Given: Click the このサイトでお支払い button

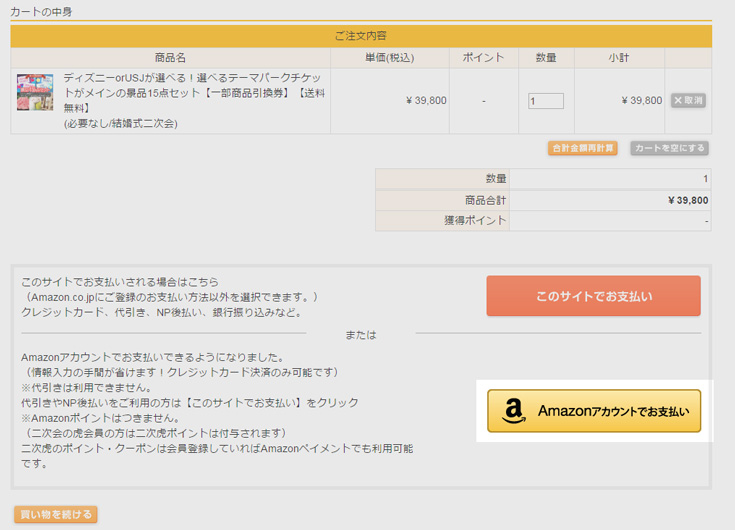Looking at the screenshot, I should [593, 296].
